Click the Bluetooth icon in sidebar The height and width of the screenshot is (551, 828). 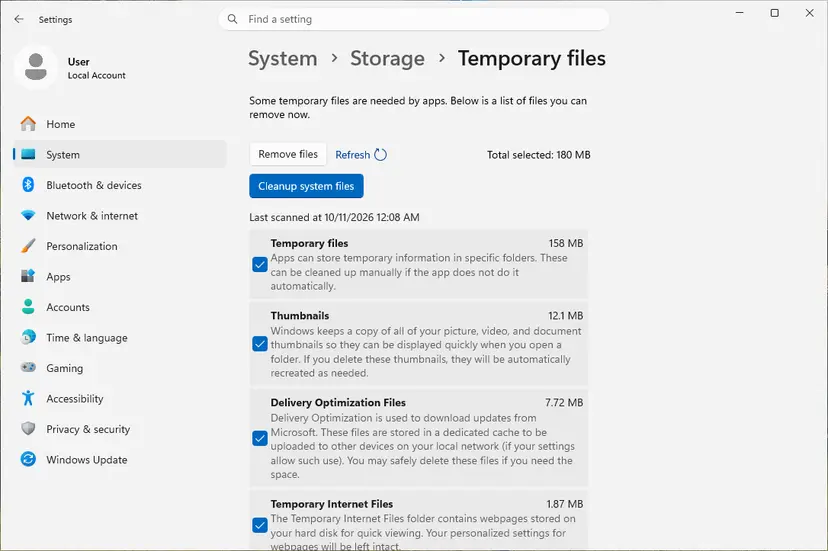point(28,185)
